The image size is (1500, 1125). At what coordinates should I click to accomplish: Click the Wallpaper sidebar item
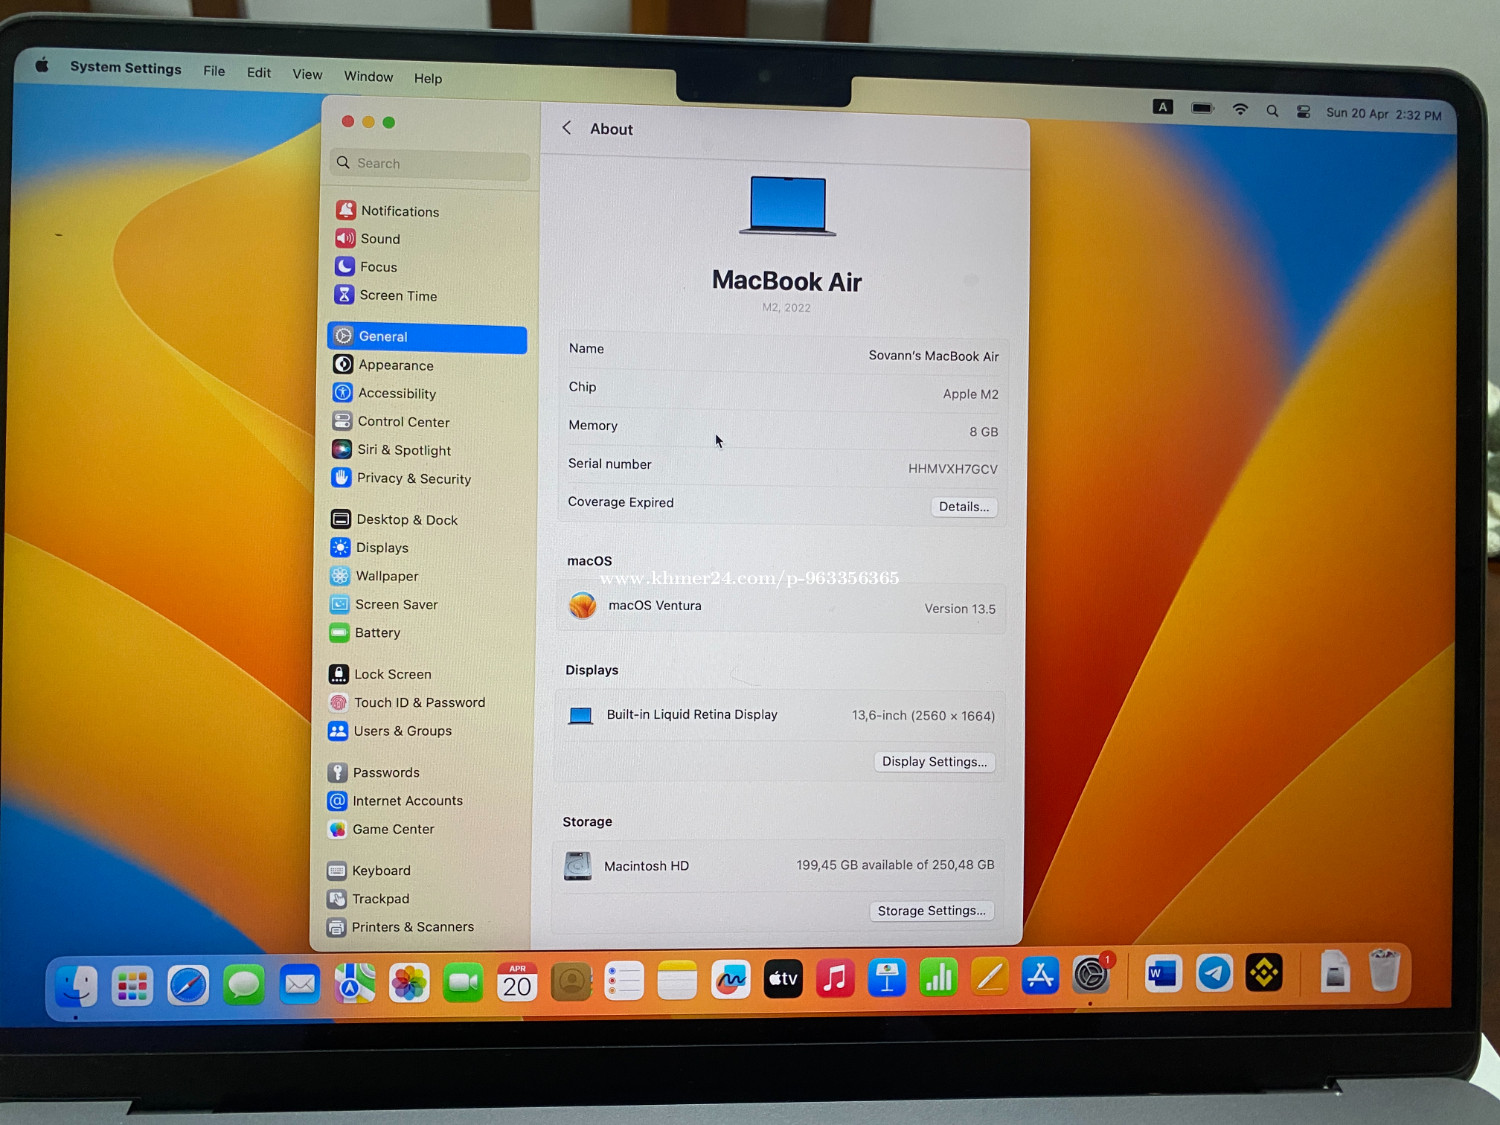coord(386,576)
